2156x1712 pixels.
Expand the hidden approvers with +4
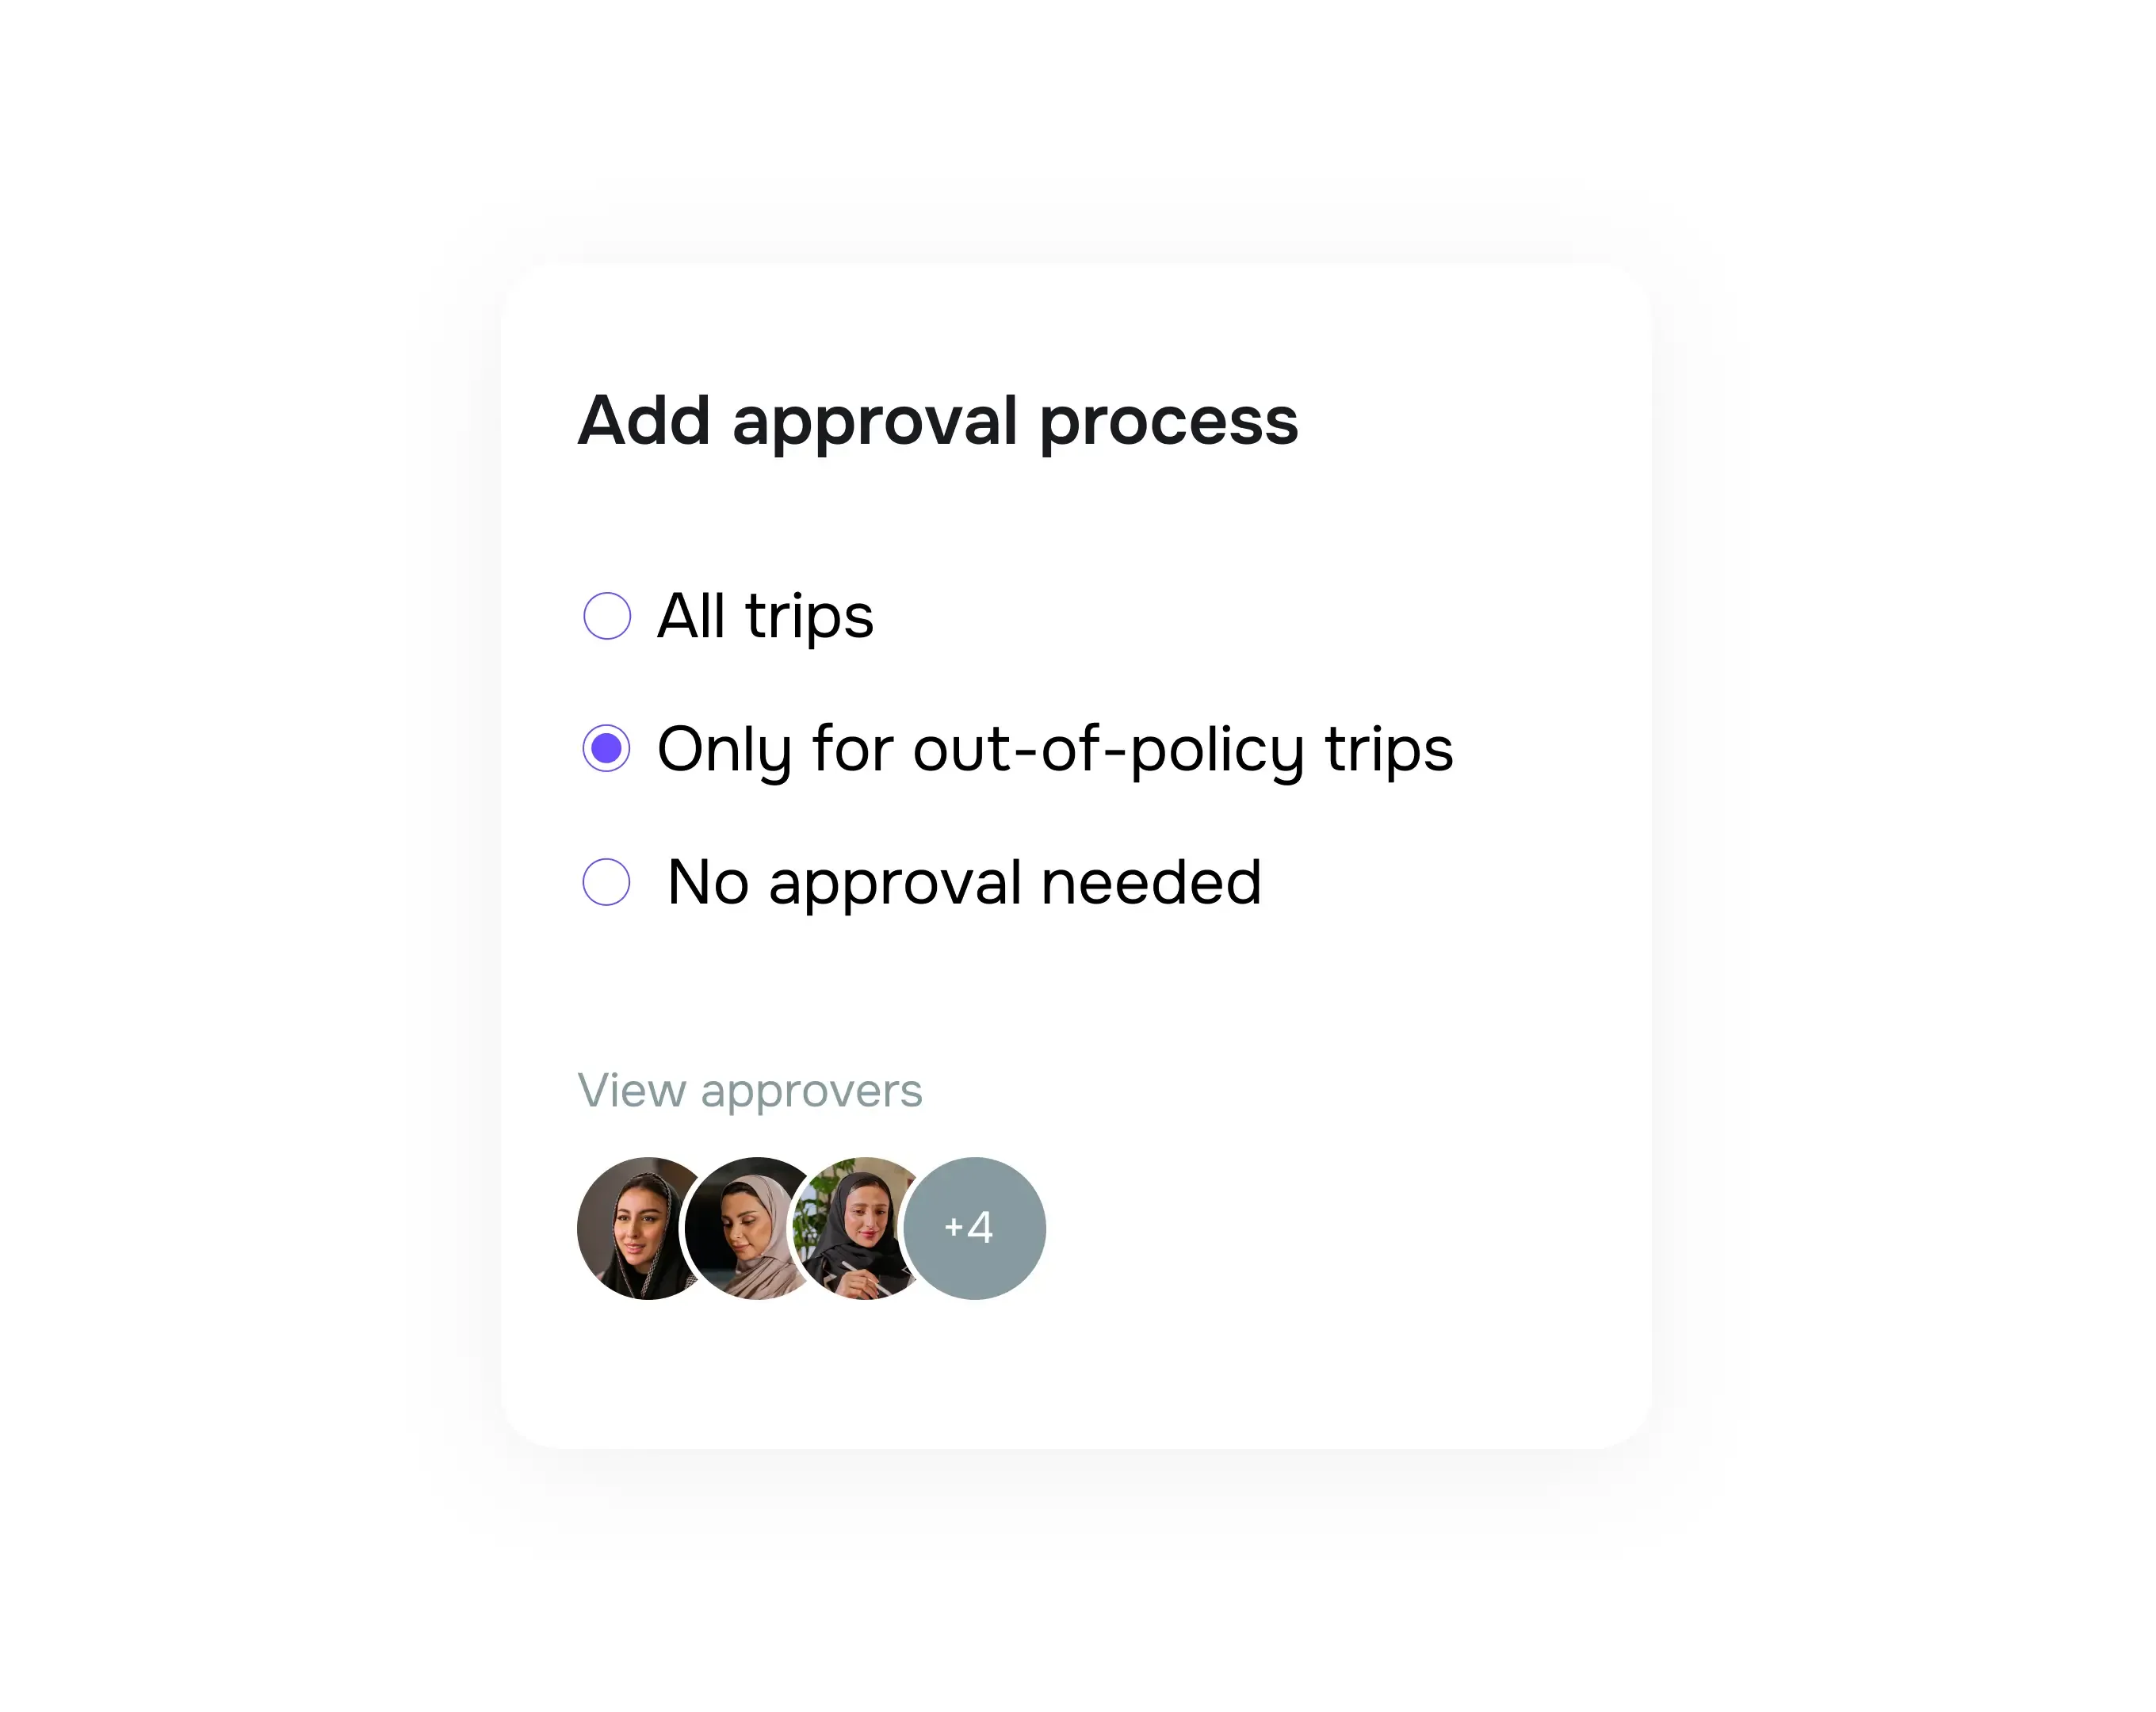click(973, 1228)
